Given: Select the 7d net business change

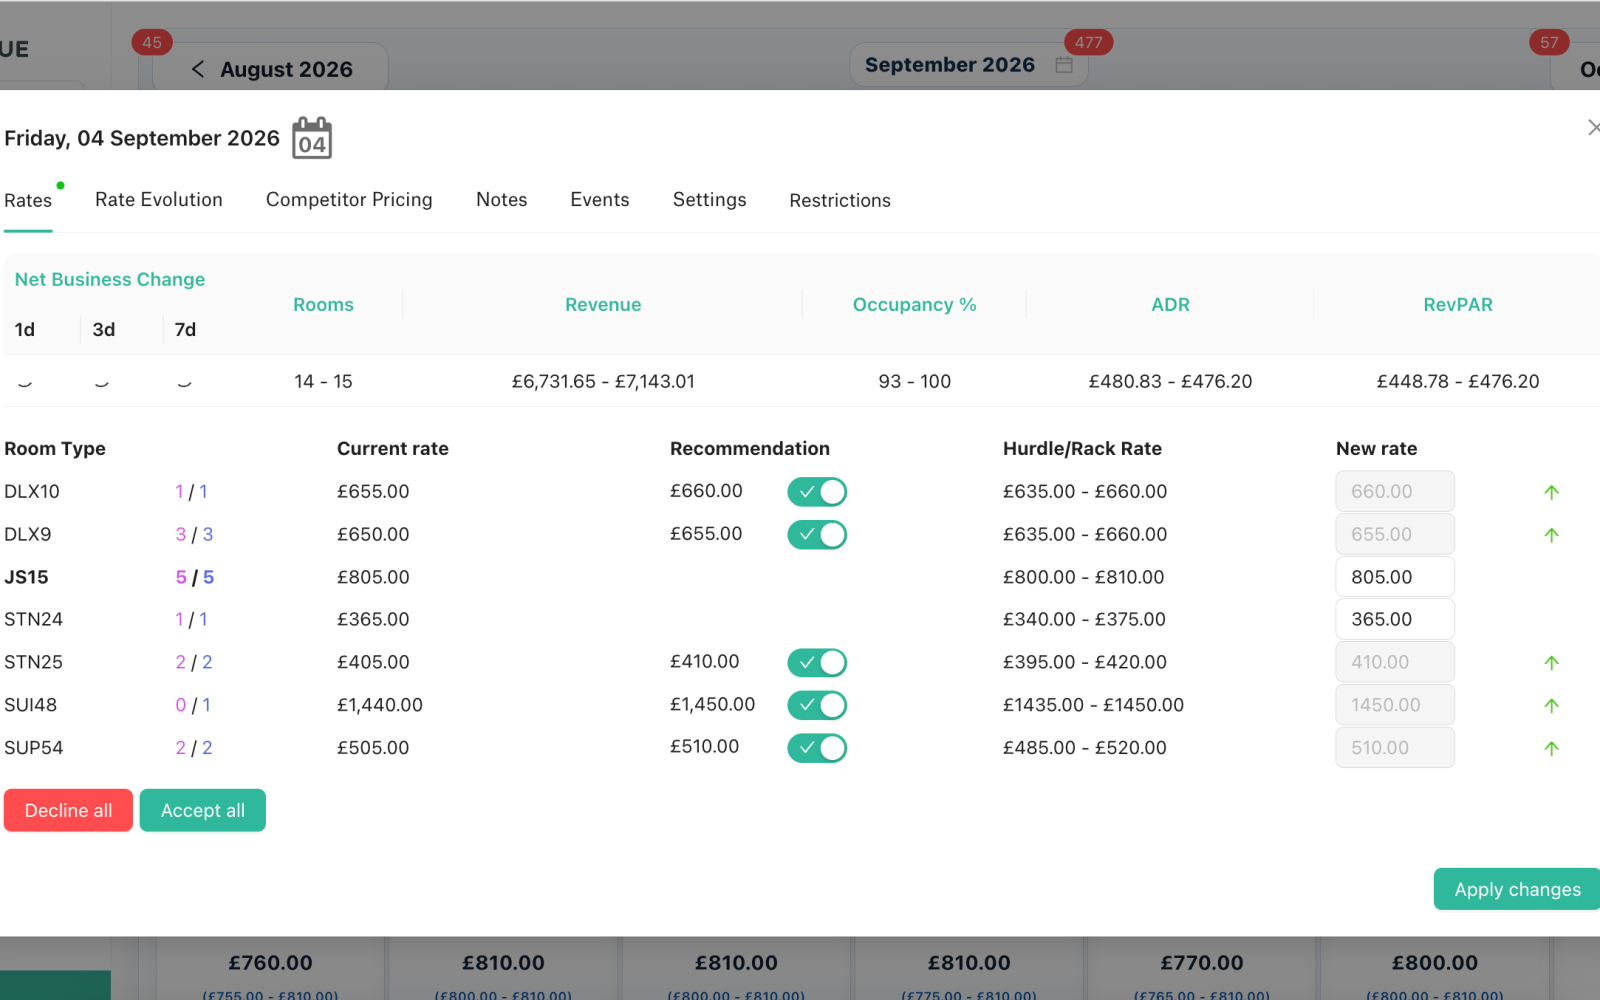Looking at the screenshot, I should (x=185, y=330).
